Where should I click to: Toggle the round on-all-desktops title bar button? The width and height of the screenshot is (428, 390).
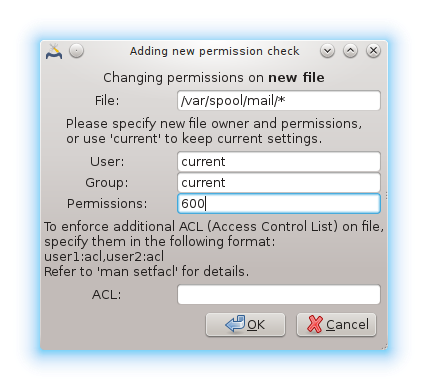coord(77,51)
